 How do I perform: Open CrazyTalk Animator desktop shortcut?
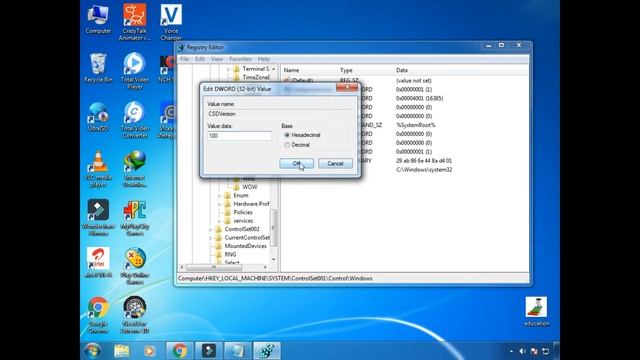[135, 22]
